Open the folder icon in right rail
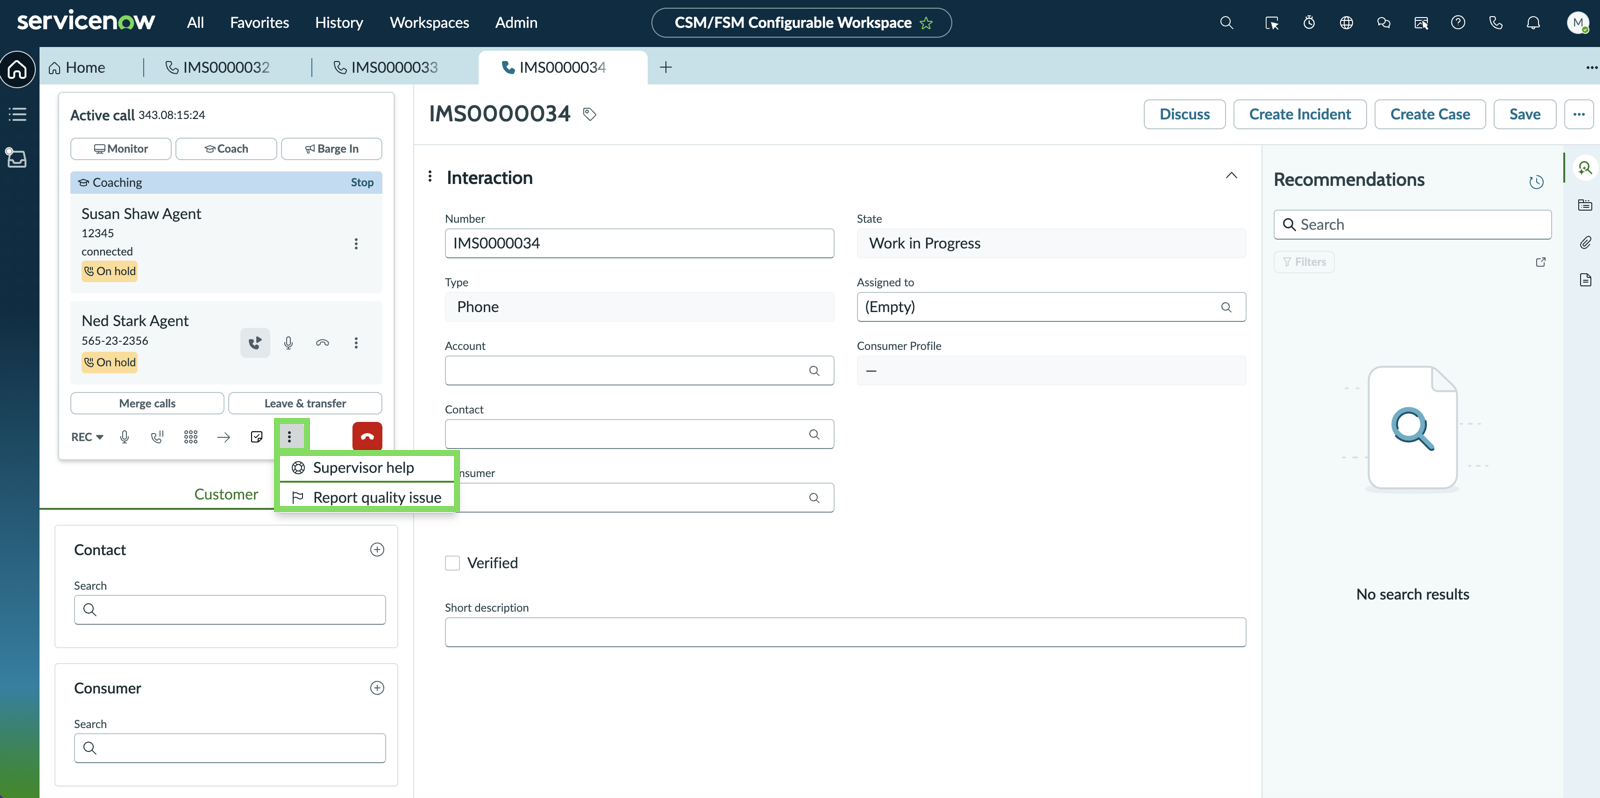Image resolution: width=1600 pixels, height=798 pixels. point(1585,205)
